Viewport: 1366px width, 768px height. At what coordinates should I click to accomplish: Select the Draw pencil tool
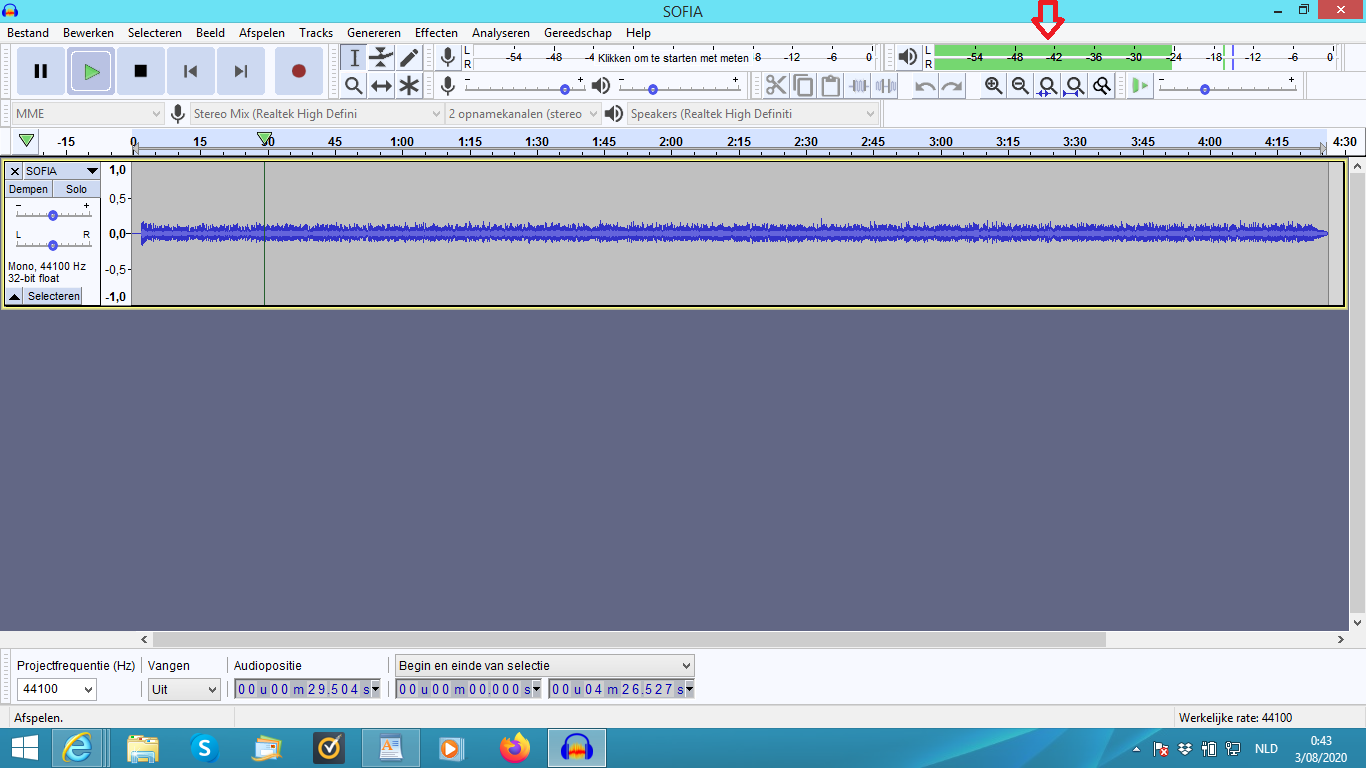tap(409, 58)
